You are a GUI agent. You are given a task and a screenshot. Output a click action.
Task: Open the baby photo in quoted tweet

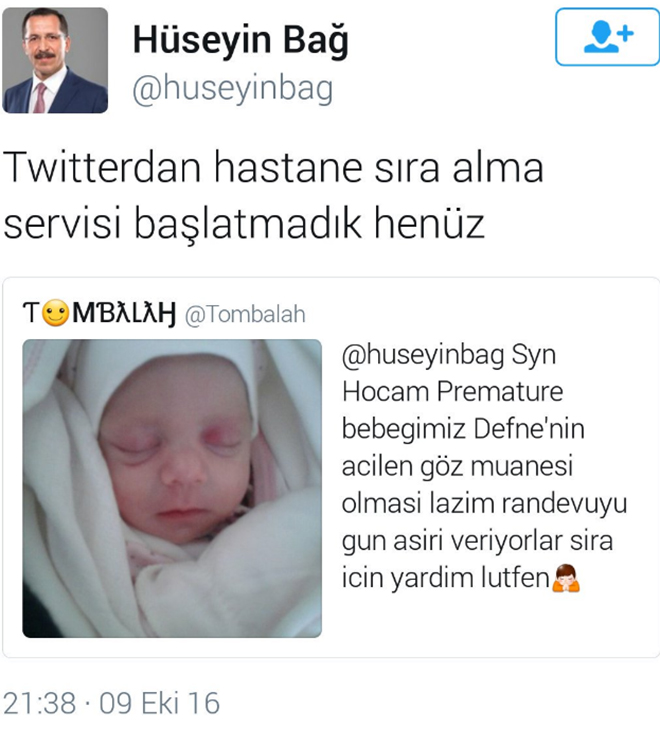172,488
